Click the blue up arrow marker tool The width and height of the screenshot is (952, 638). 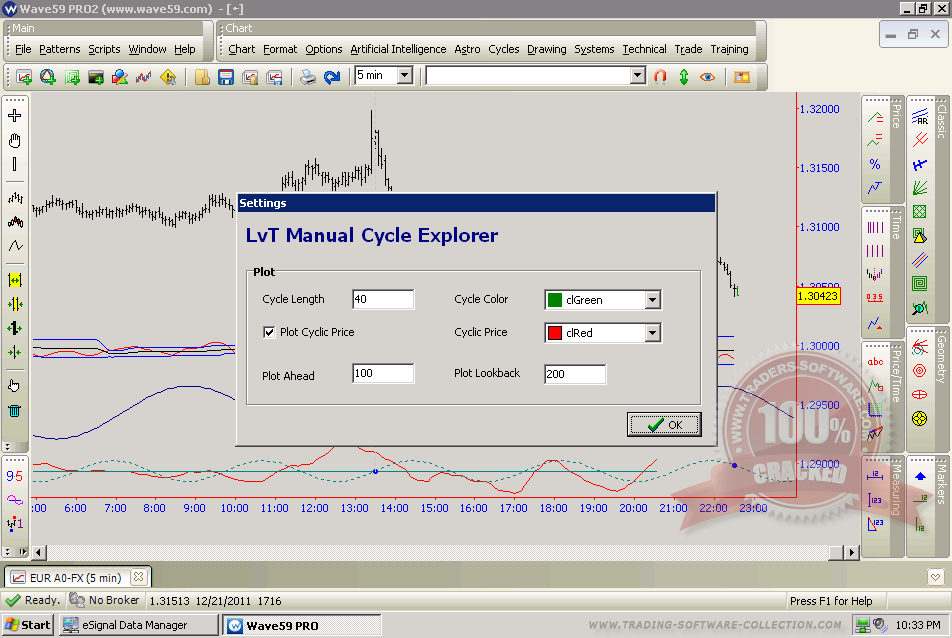pos(921,476)
